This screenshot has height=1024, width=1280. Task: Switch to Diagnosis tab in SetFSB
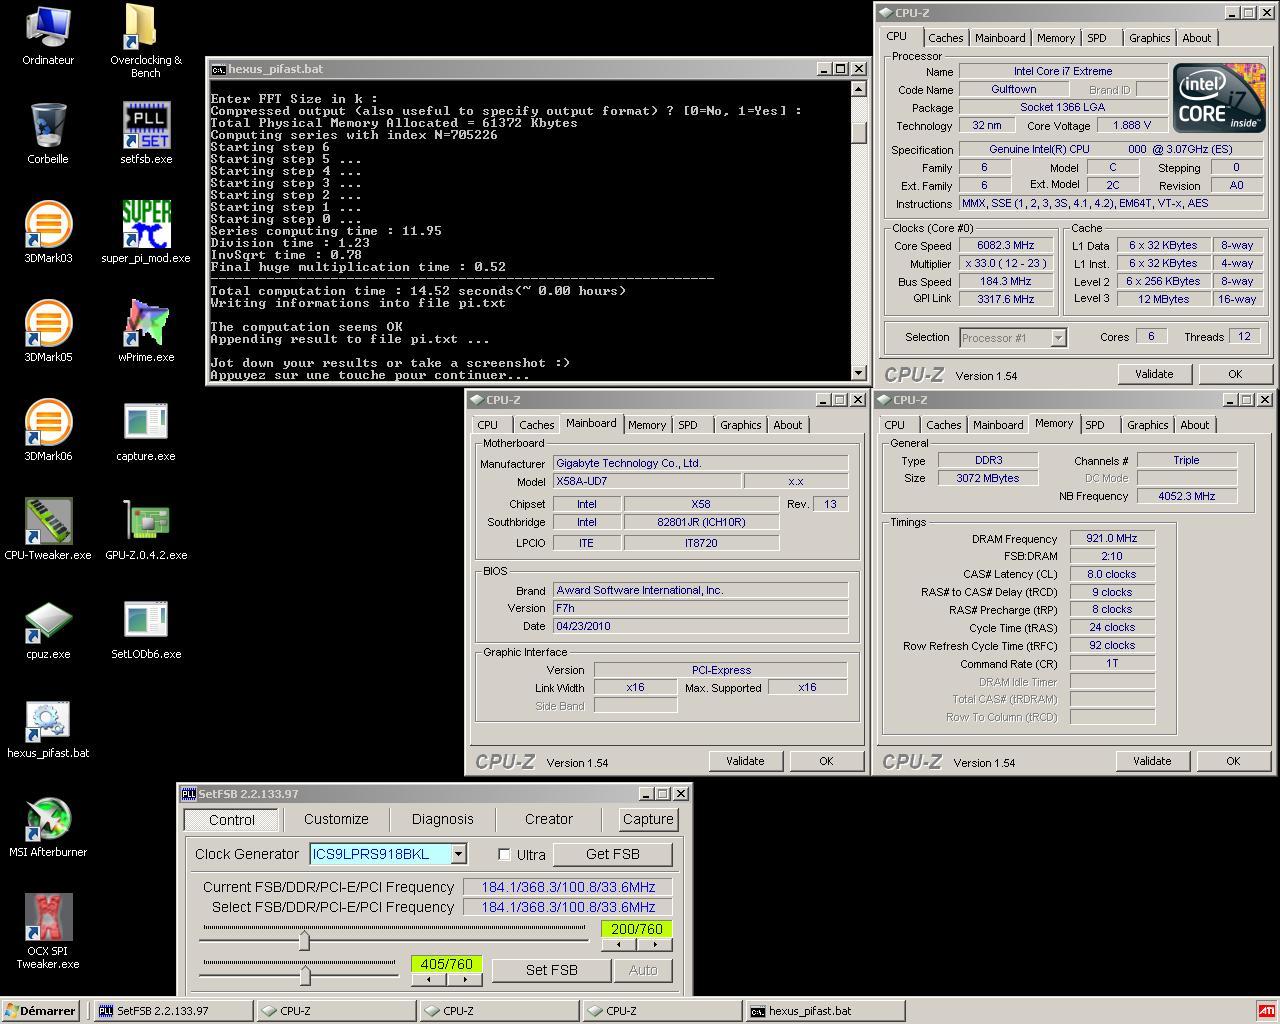point(442,819)
